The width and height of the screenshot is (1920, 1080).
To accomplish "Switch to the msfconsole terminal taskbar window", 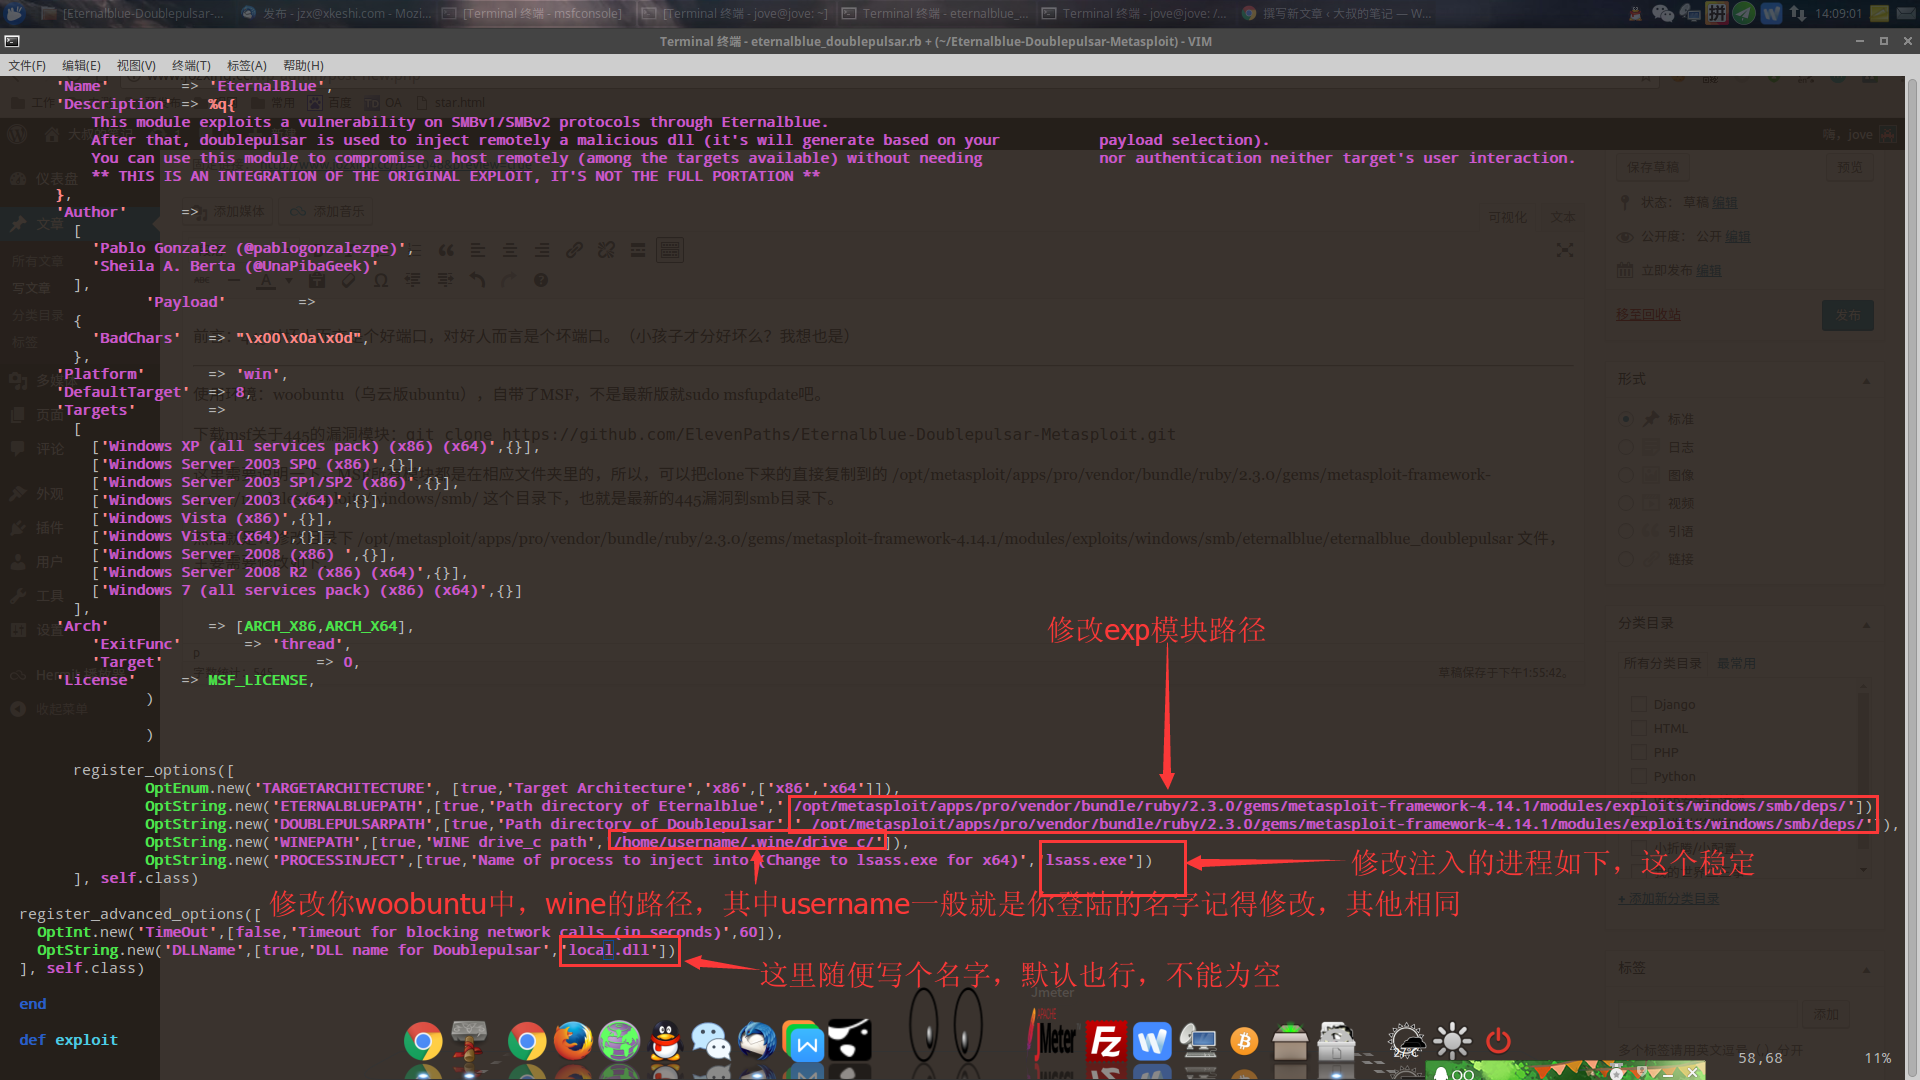I will (x=532, y=13).
